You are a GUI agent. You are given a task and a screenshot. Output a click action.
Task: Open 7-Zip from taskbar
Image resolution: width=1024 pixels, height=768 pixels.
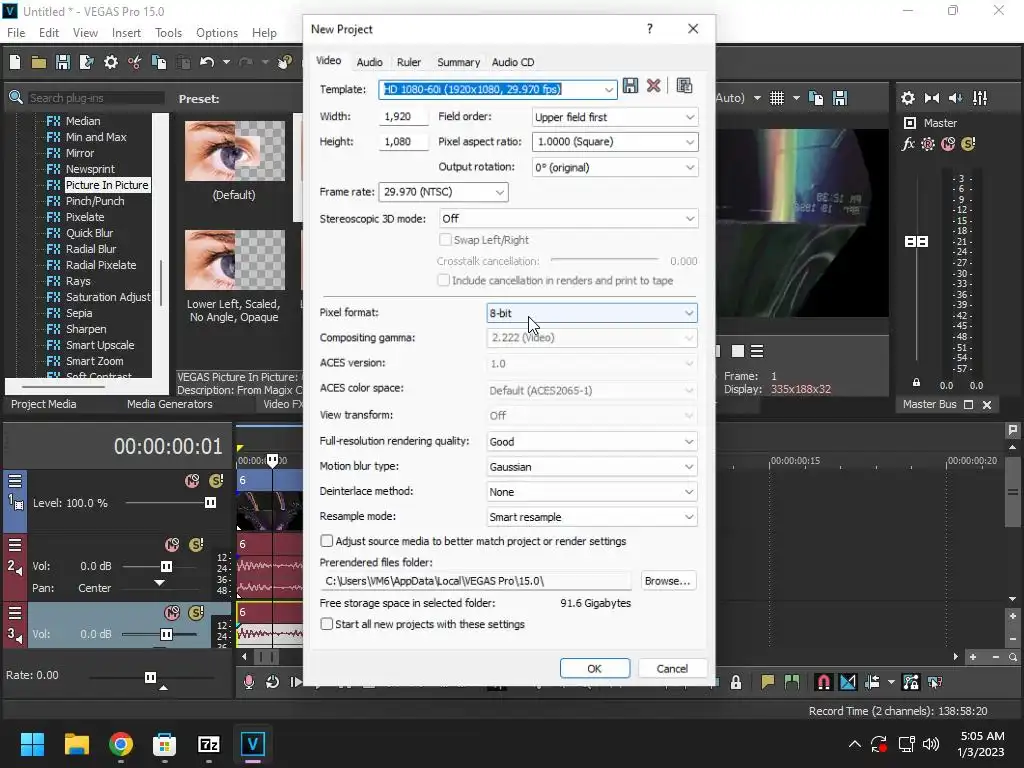208,744
